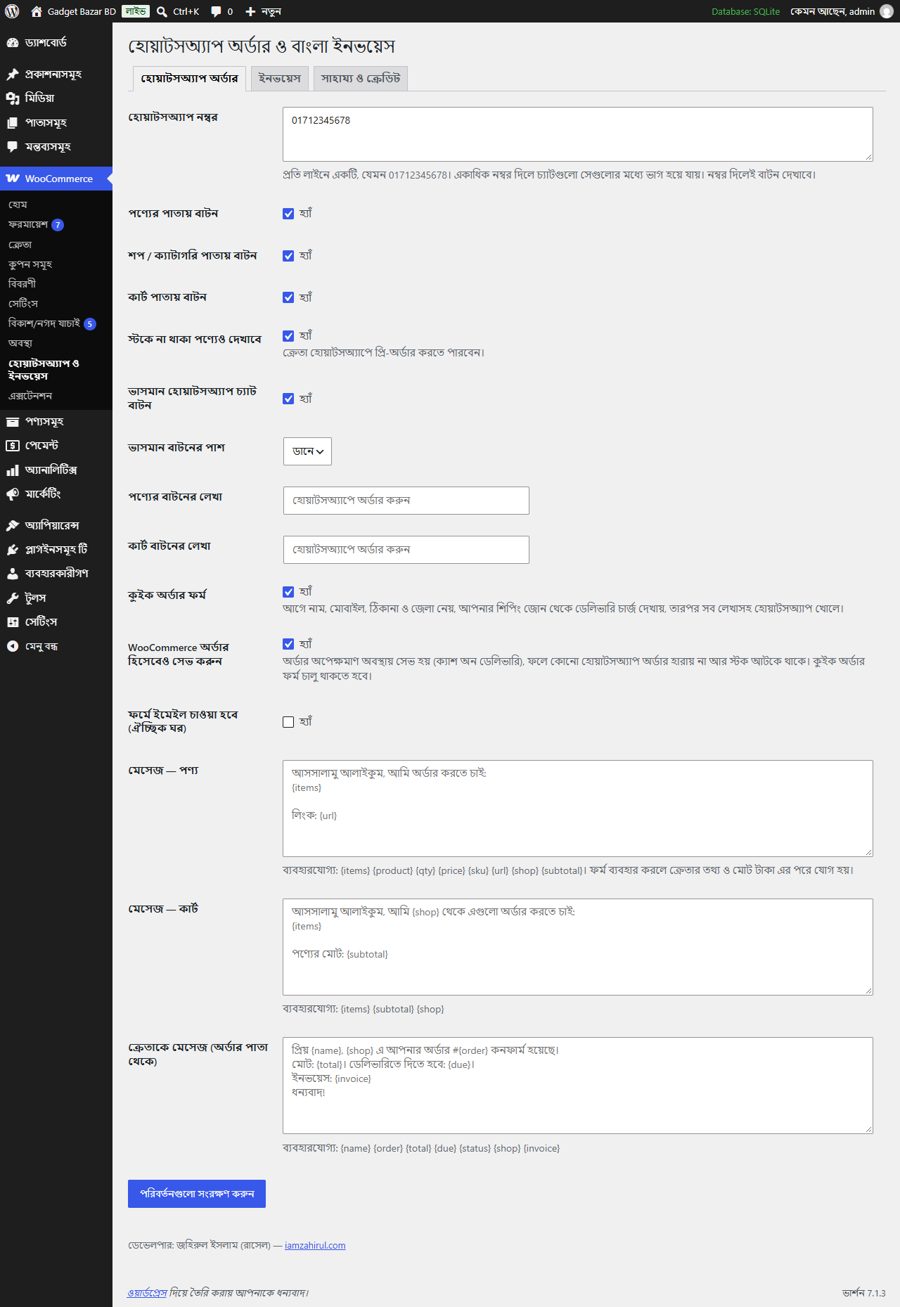
Task: Toggle the স্টকে না থাকা পণ্যেও দেখাবে checkbox
Action: click(288, 336)
